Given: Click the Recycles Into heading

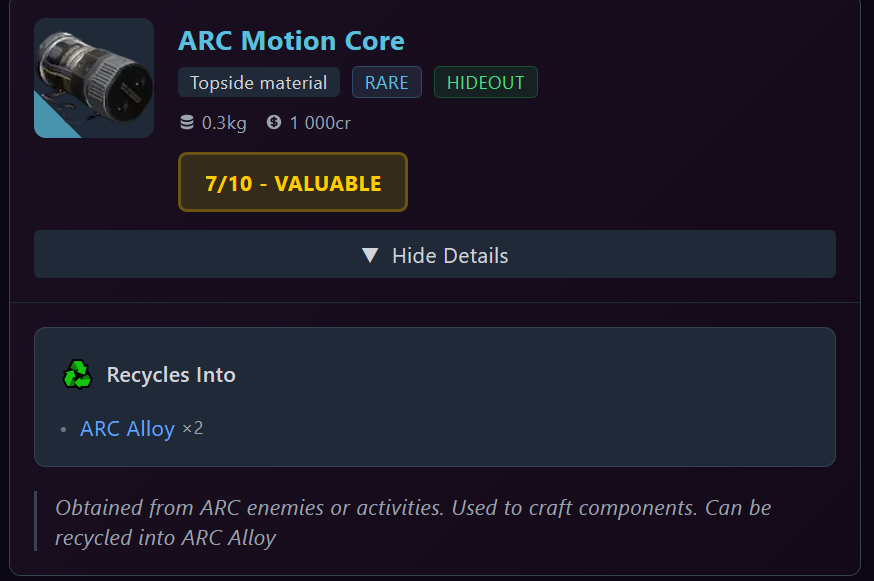Looking at the screenshot, I should click(171, 375).
